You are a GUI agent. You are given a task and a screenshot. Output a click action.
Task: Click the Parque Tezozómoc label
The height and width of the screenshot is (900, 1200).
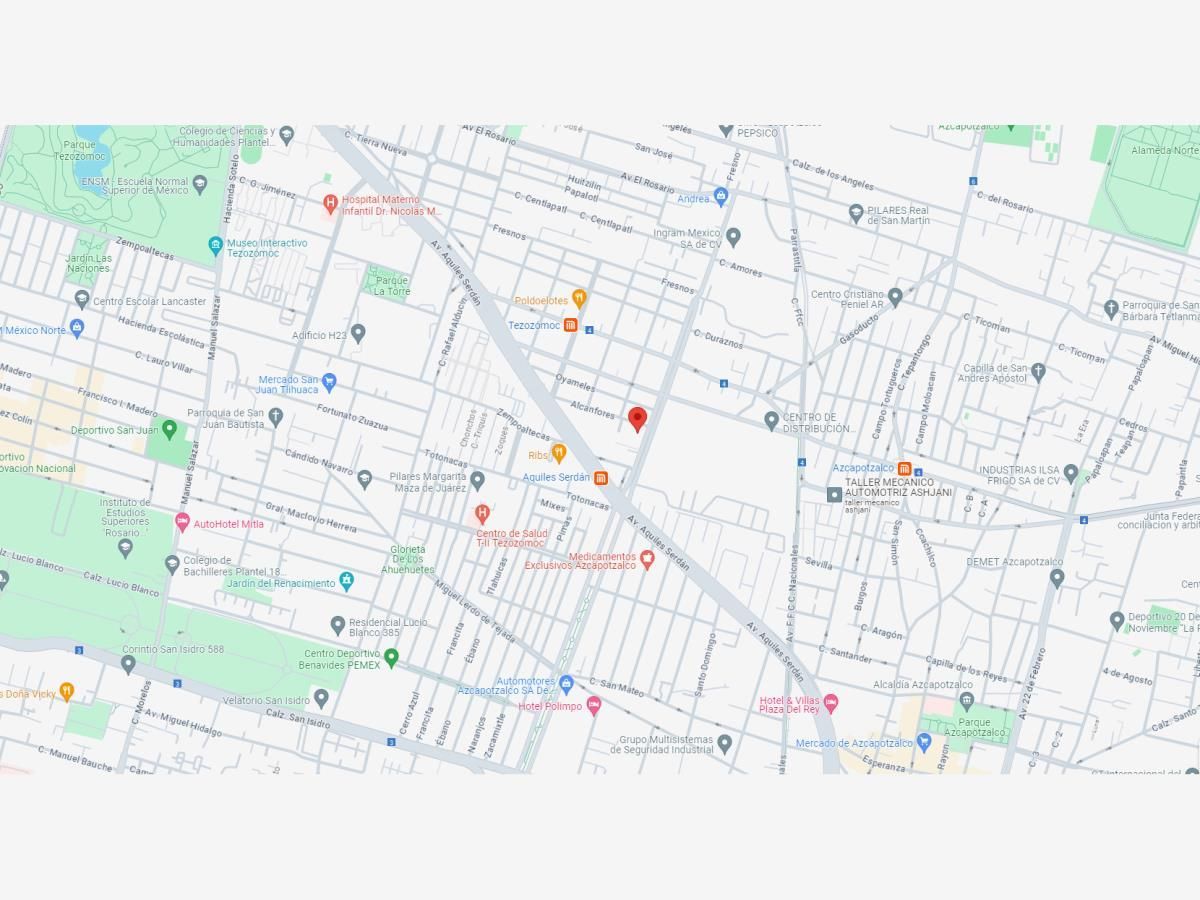pyautogui.click(x=79, y=151)
